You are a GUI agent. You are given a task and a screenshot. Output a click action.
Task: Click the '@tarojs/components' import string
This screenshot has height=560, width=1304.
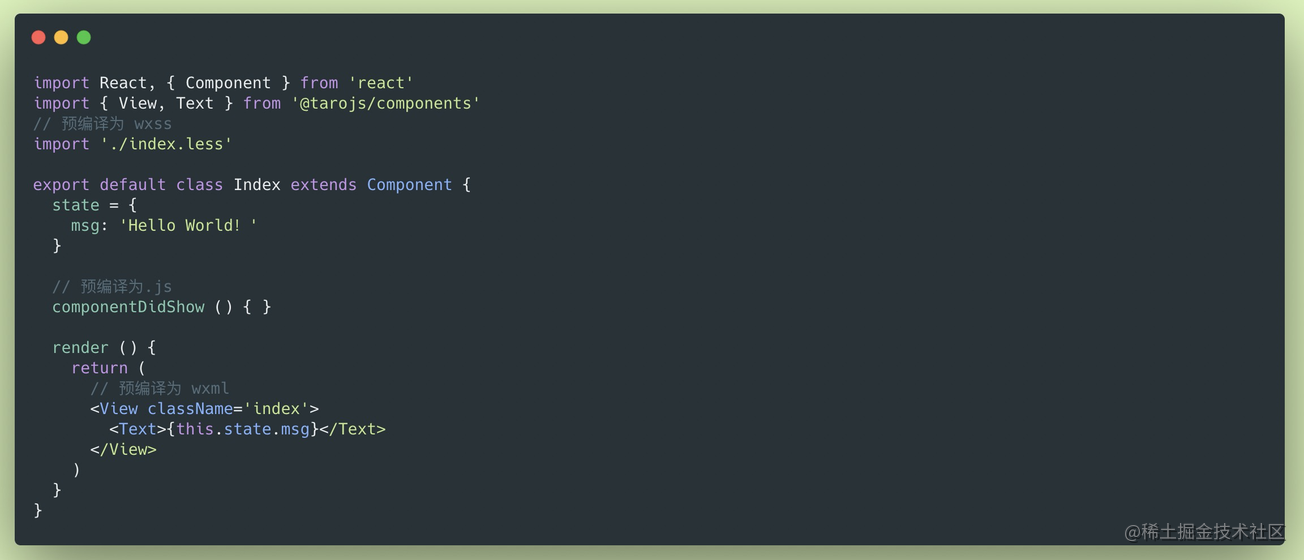[x=386, y=103]
